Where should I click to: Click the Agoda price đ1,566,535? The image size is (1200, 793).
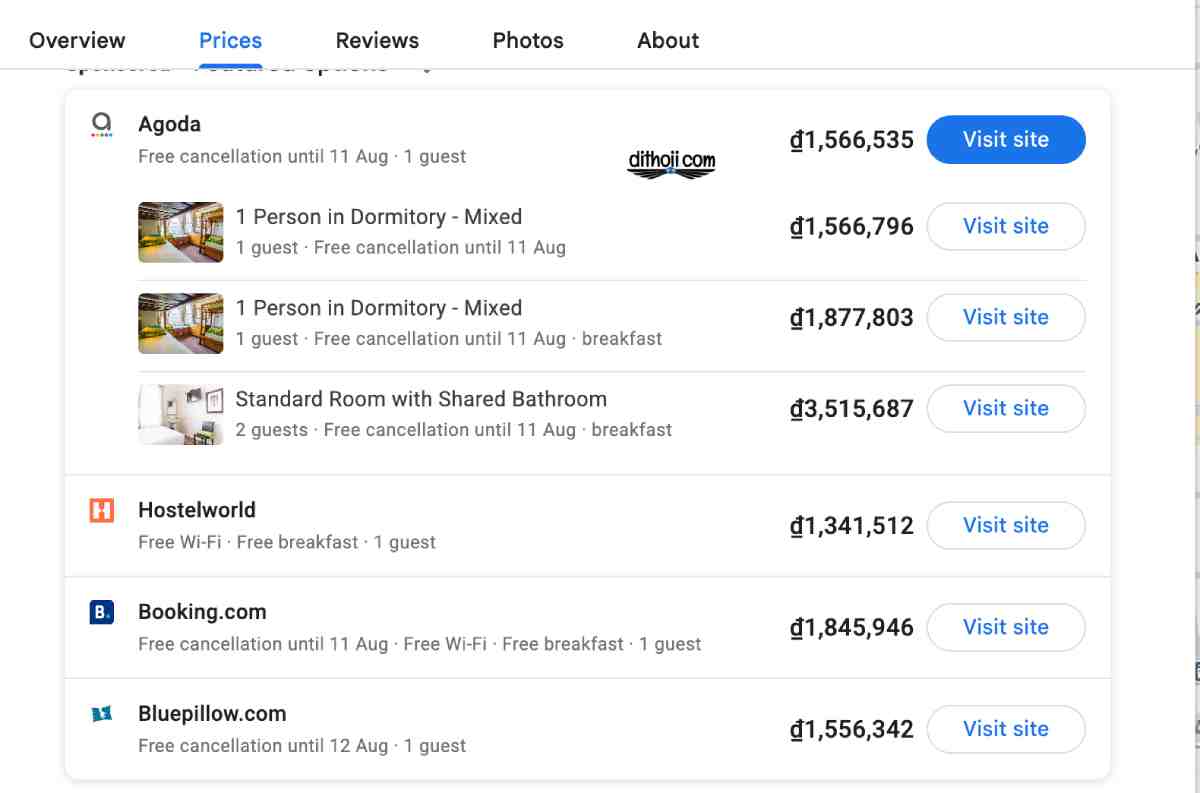point(852,140)
